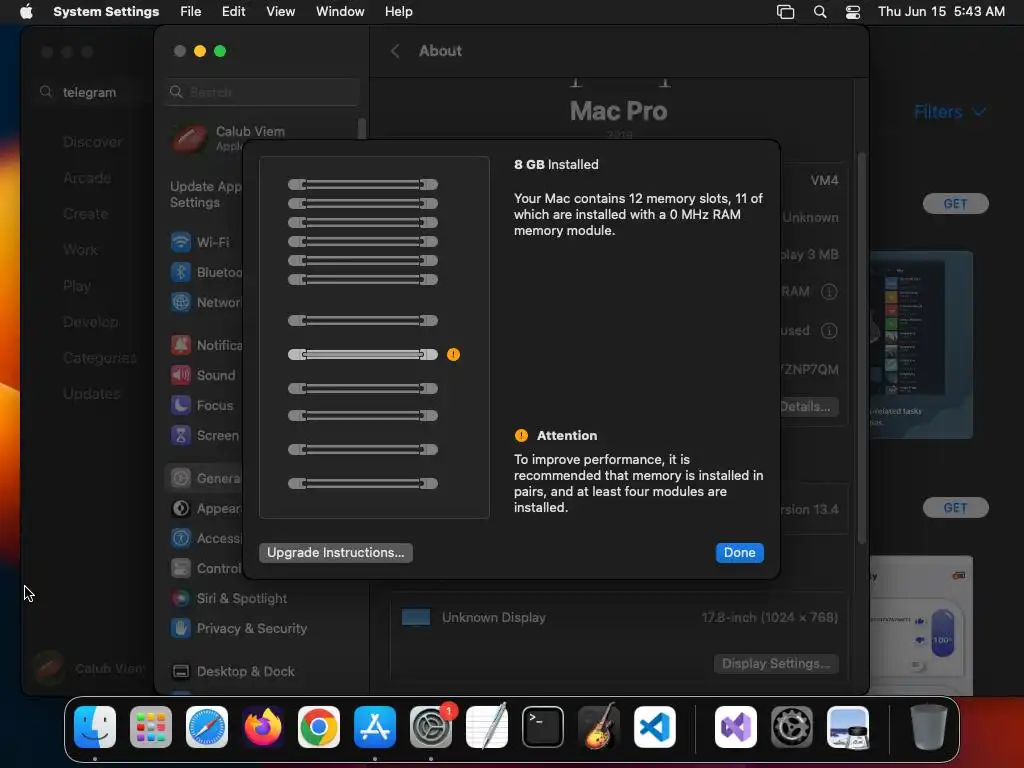Click the second GET button in App Store
The image size is (1024, 768).
coord(955,508)
